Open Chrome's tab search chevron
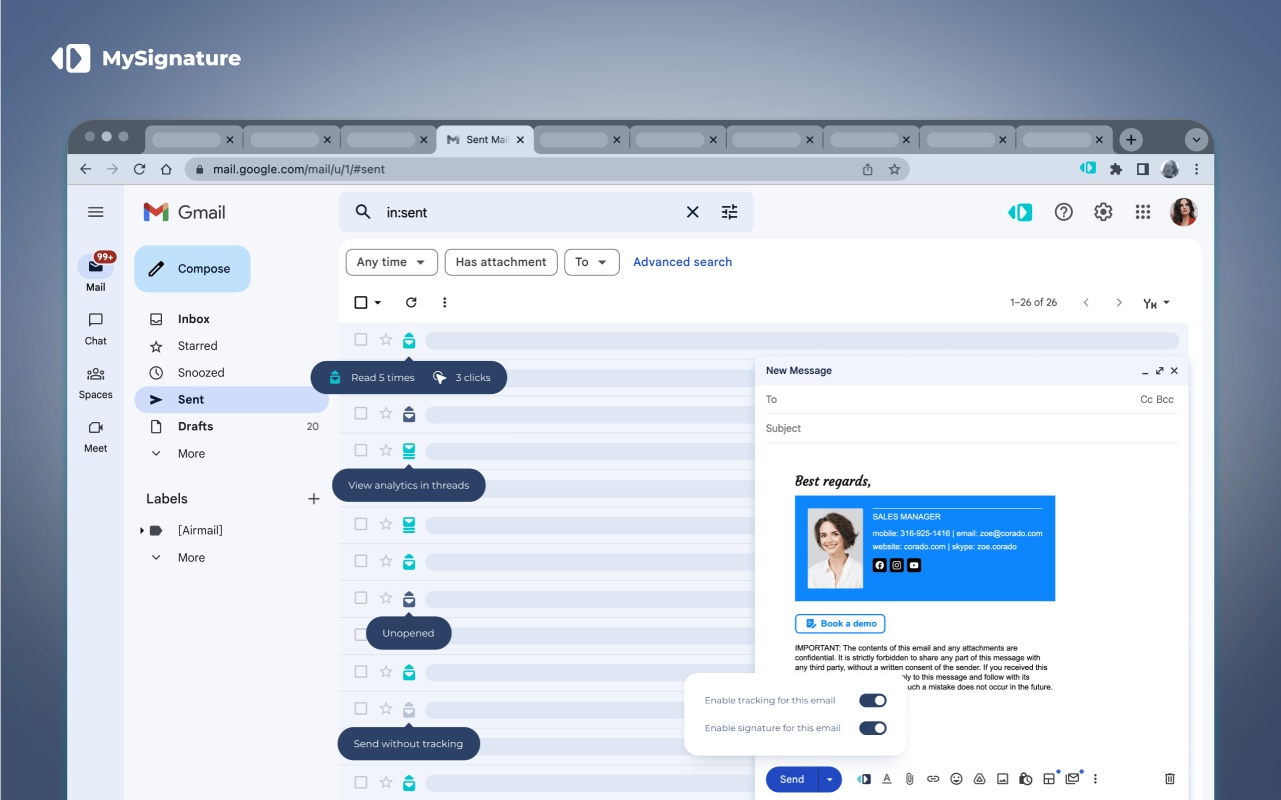 1197,139
